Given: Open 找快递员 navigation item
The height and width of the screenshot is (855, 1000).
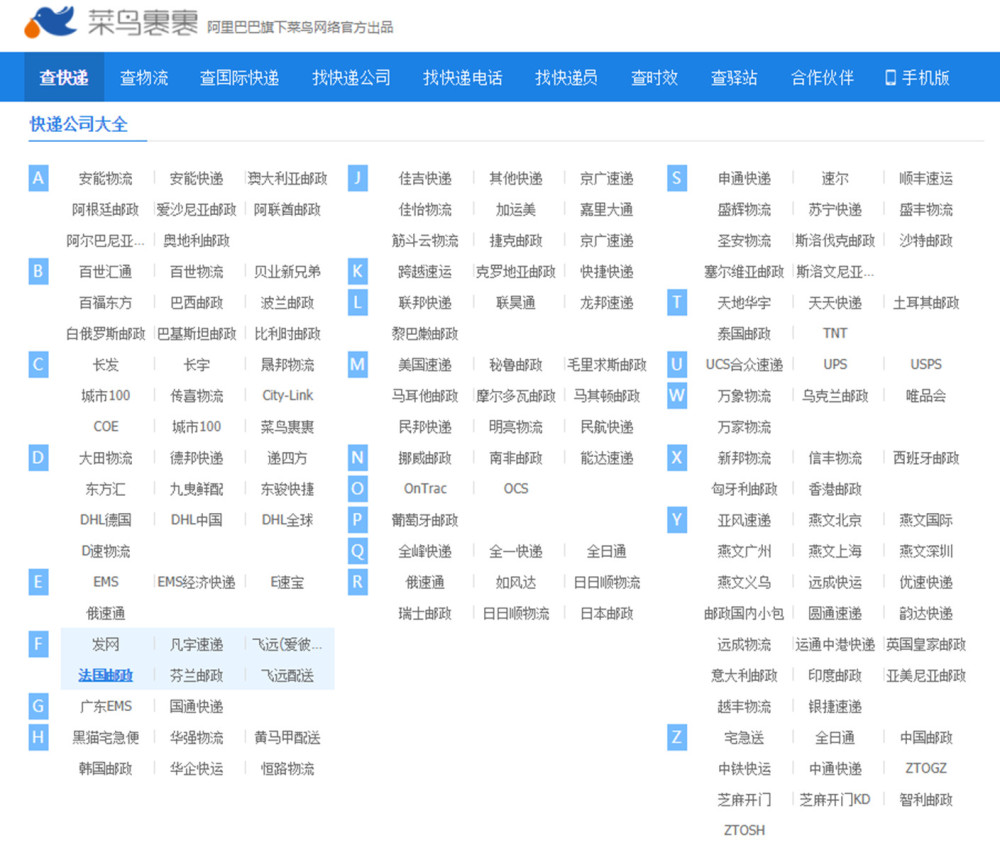Looking at the screenshot, I should (566, 78).
